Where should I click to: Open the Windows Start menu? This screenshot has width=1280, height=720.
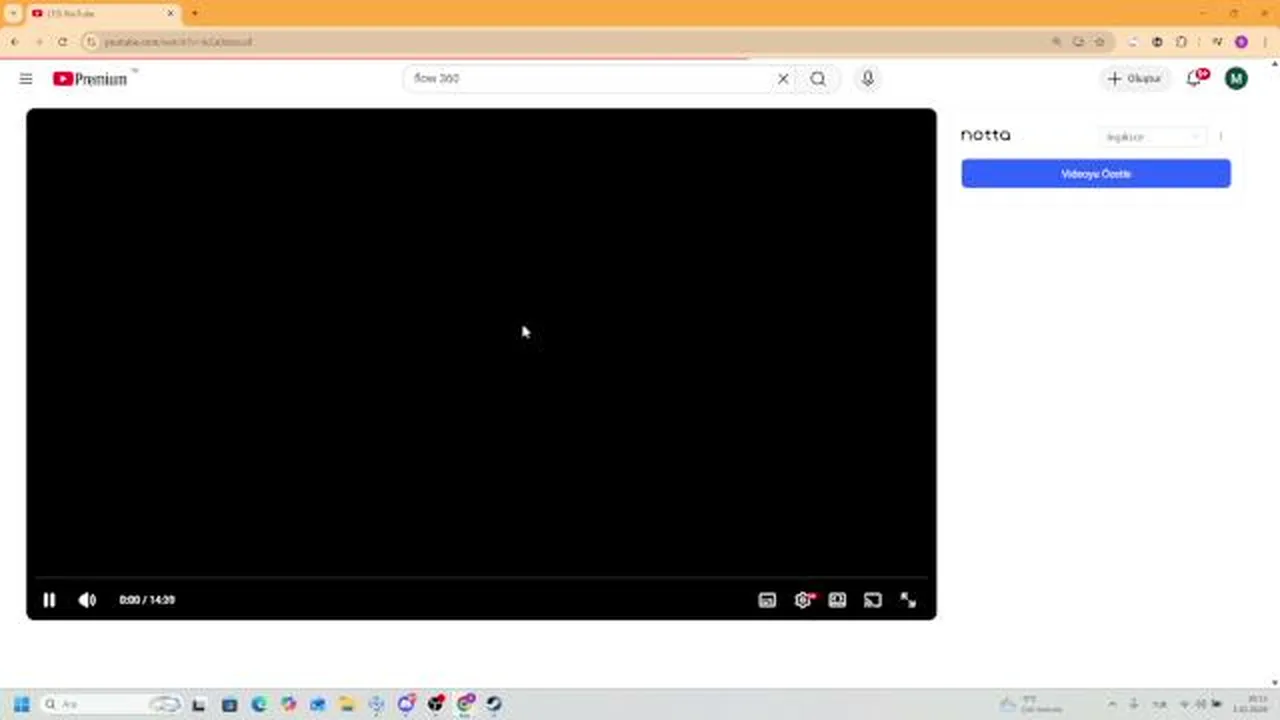(21, 704)
